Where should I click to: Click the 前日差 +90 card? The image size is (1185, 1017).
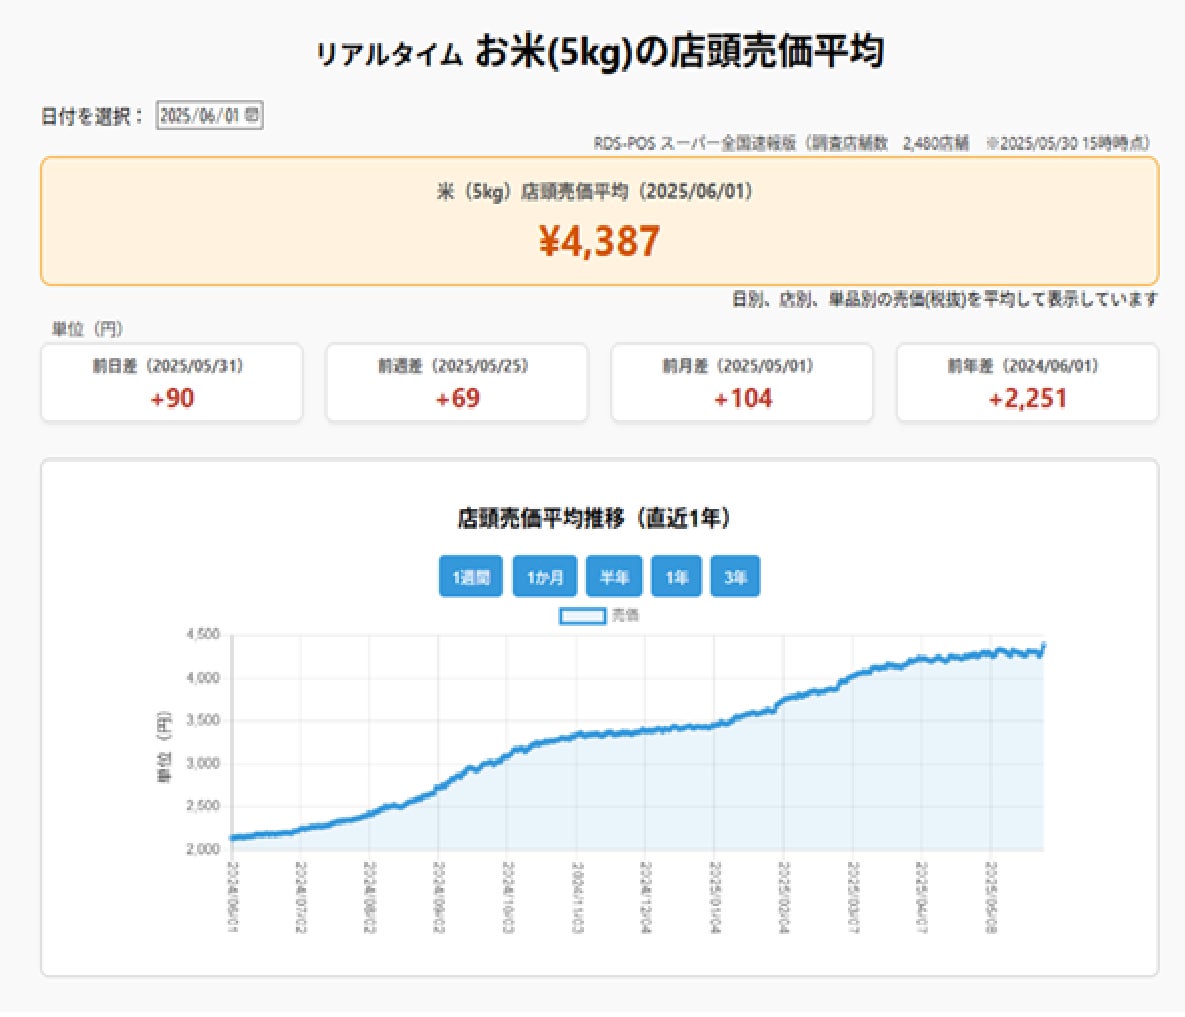point(172,382)
